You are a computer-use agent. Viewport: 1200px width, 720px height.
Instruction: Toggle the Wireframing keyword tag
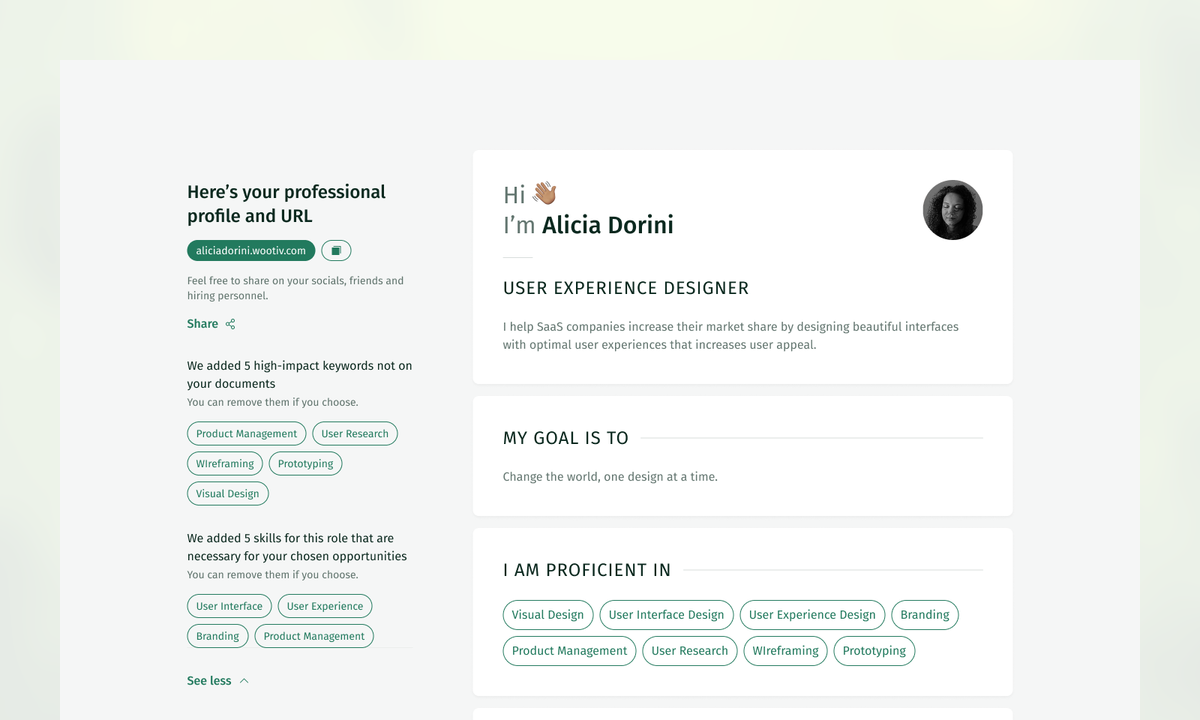pyautogui.click(x=225, y=464)
